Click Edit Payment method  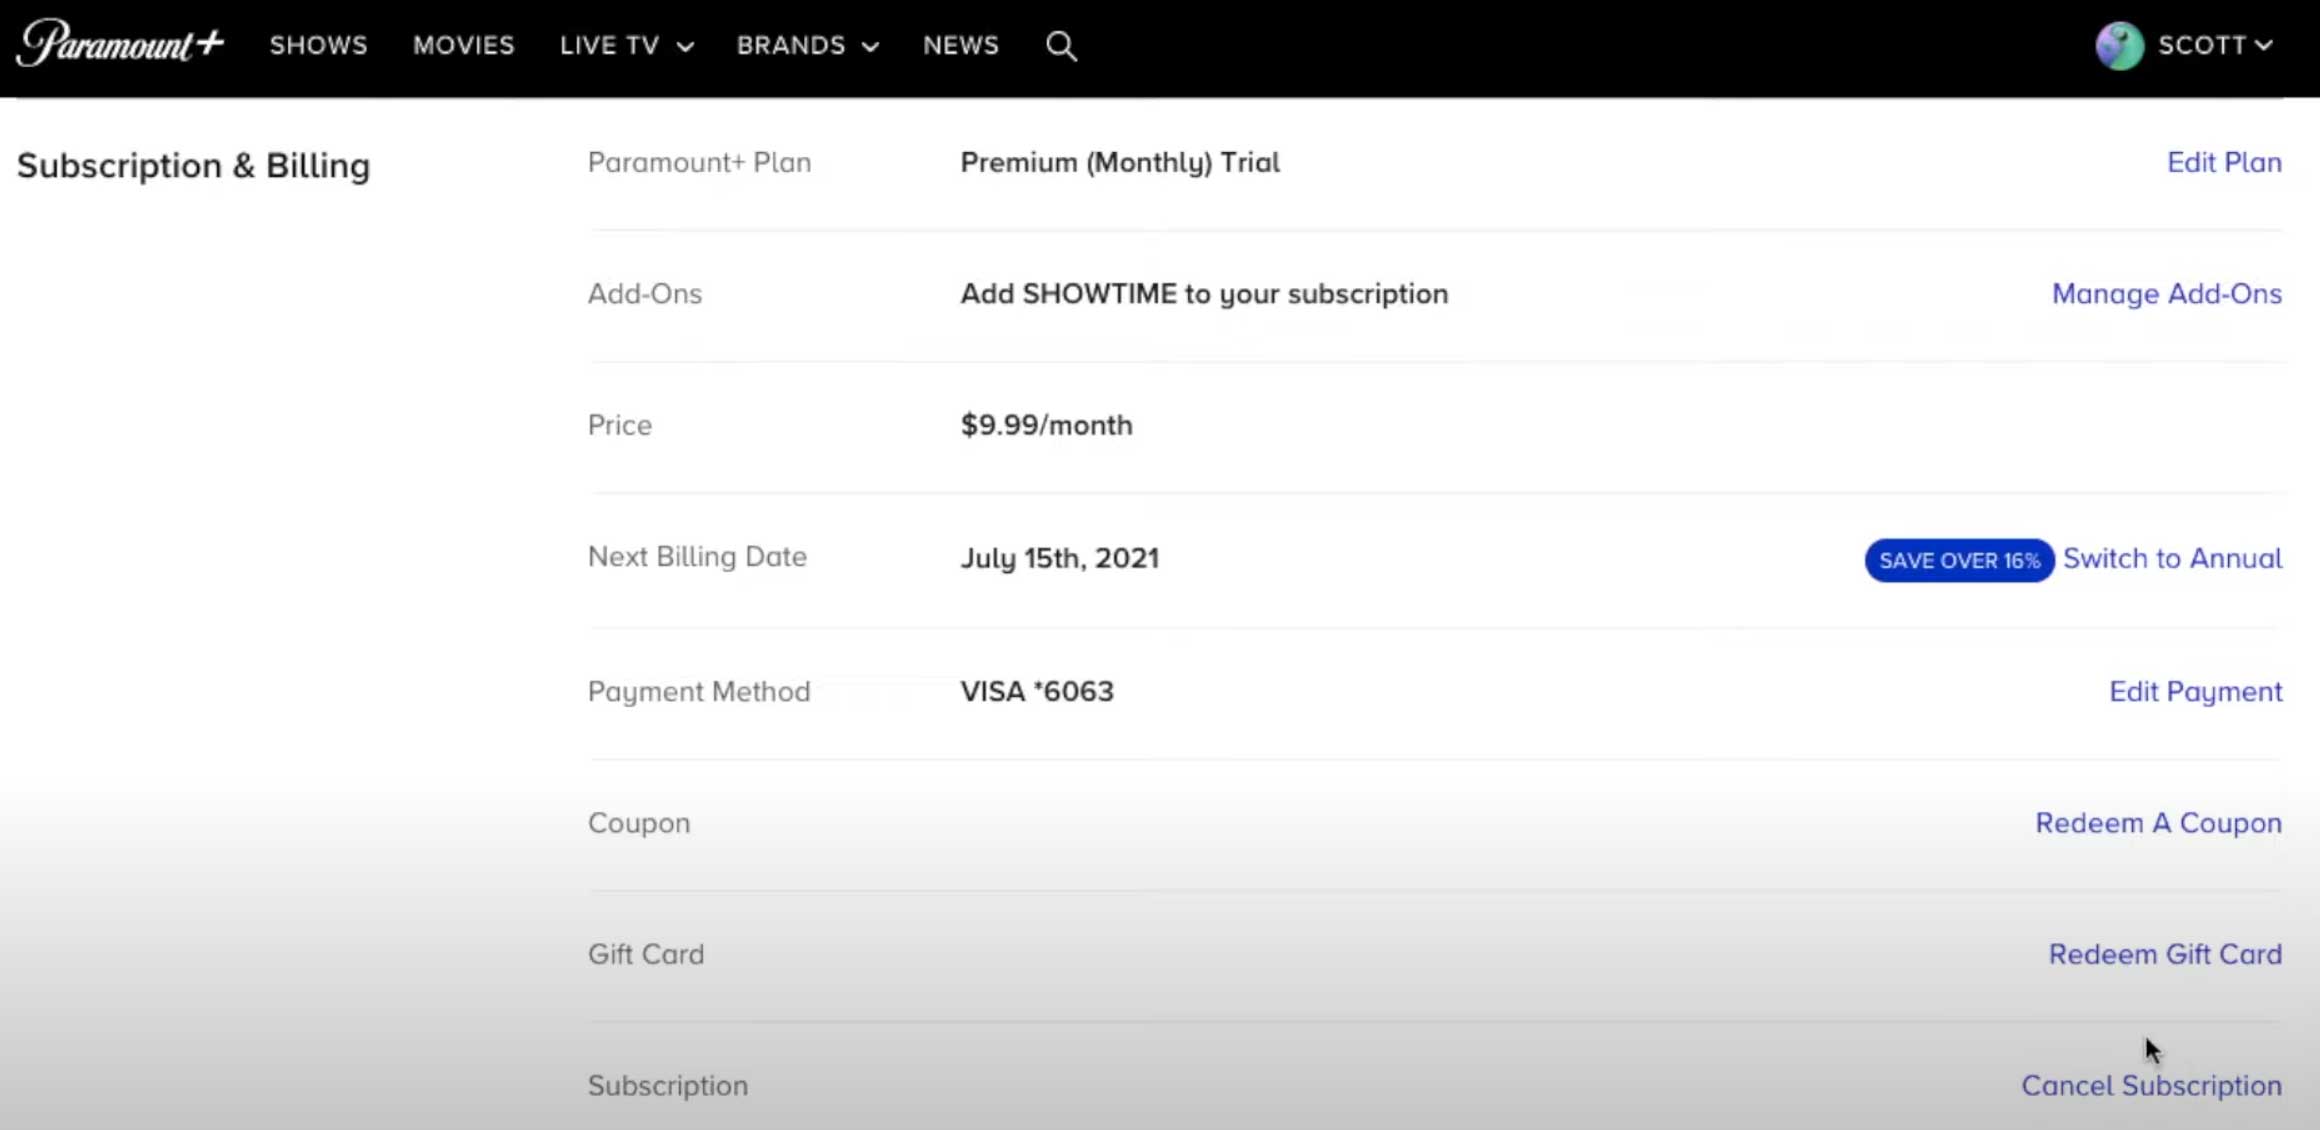point(2196,691)
